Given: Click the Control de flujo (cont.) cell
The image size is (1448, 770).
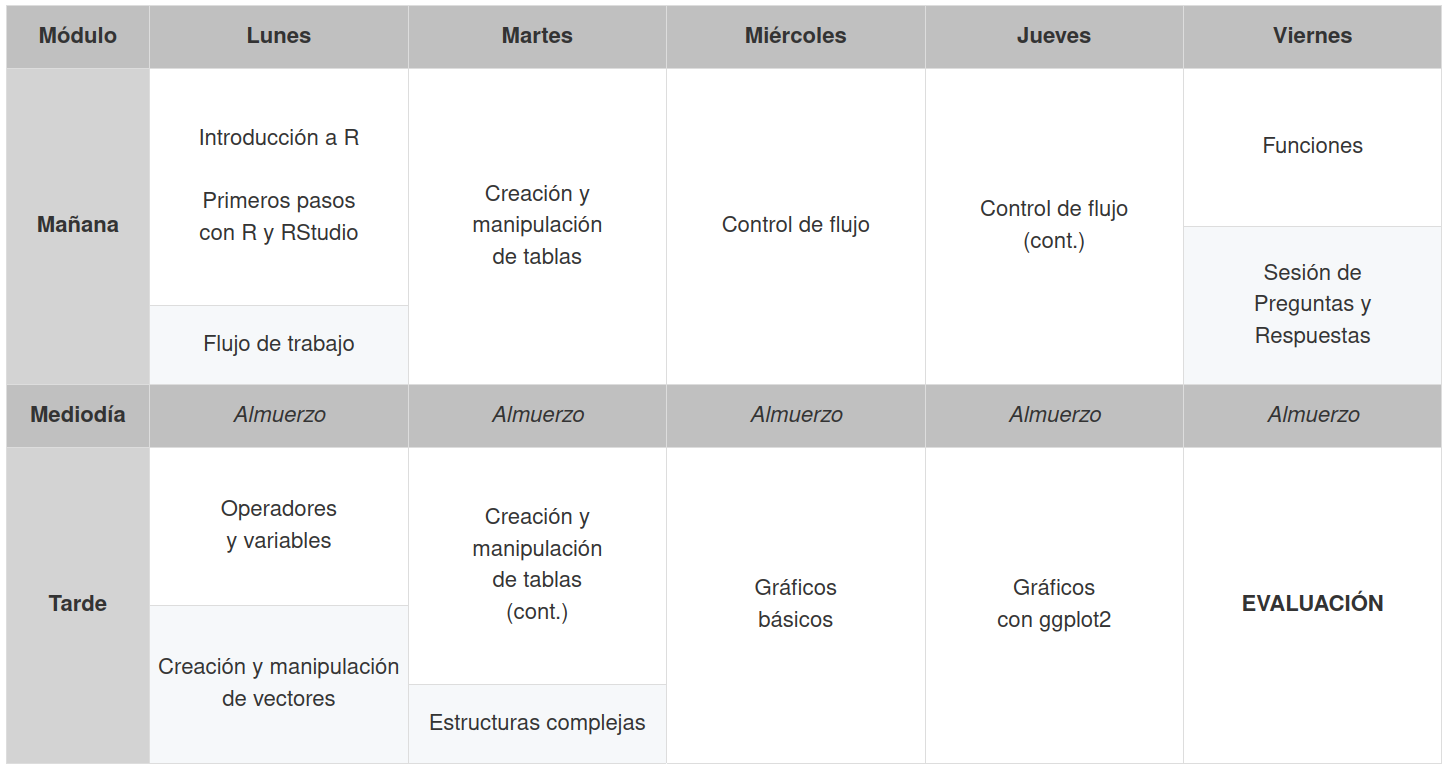Looking at the screenshot, I should point(1054,225).
